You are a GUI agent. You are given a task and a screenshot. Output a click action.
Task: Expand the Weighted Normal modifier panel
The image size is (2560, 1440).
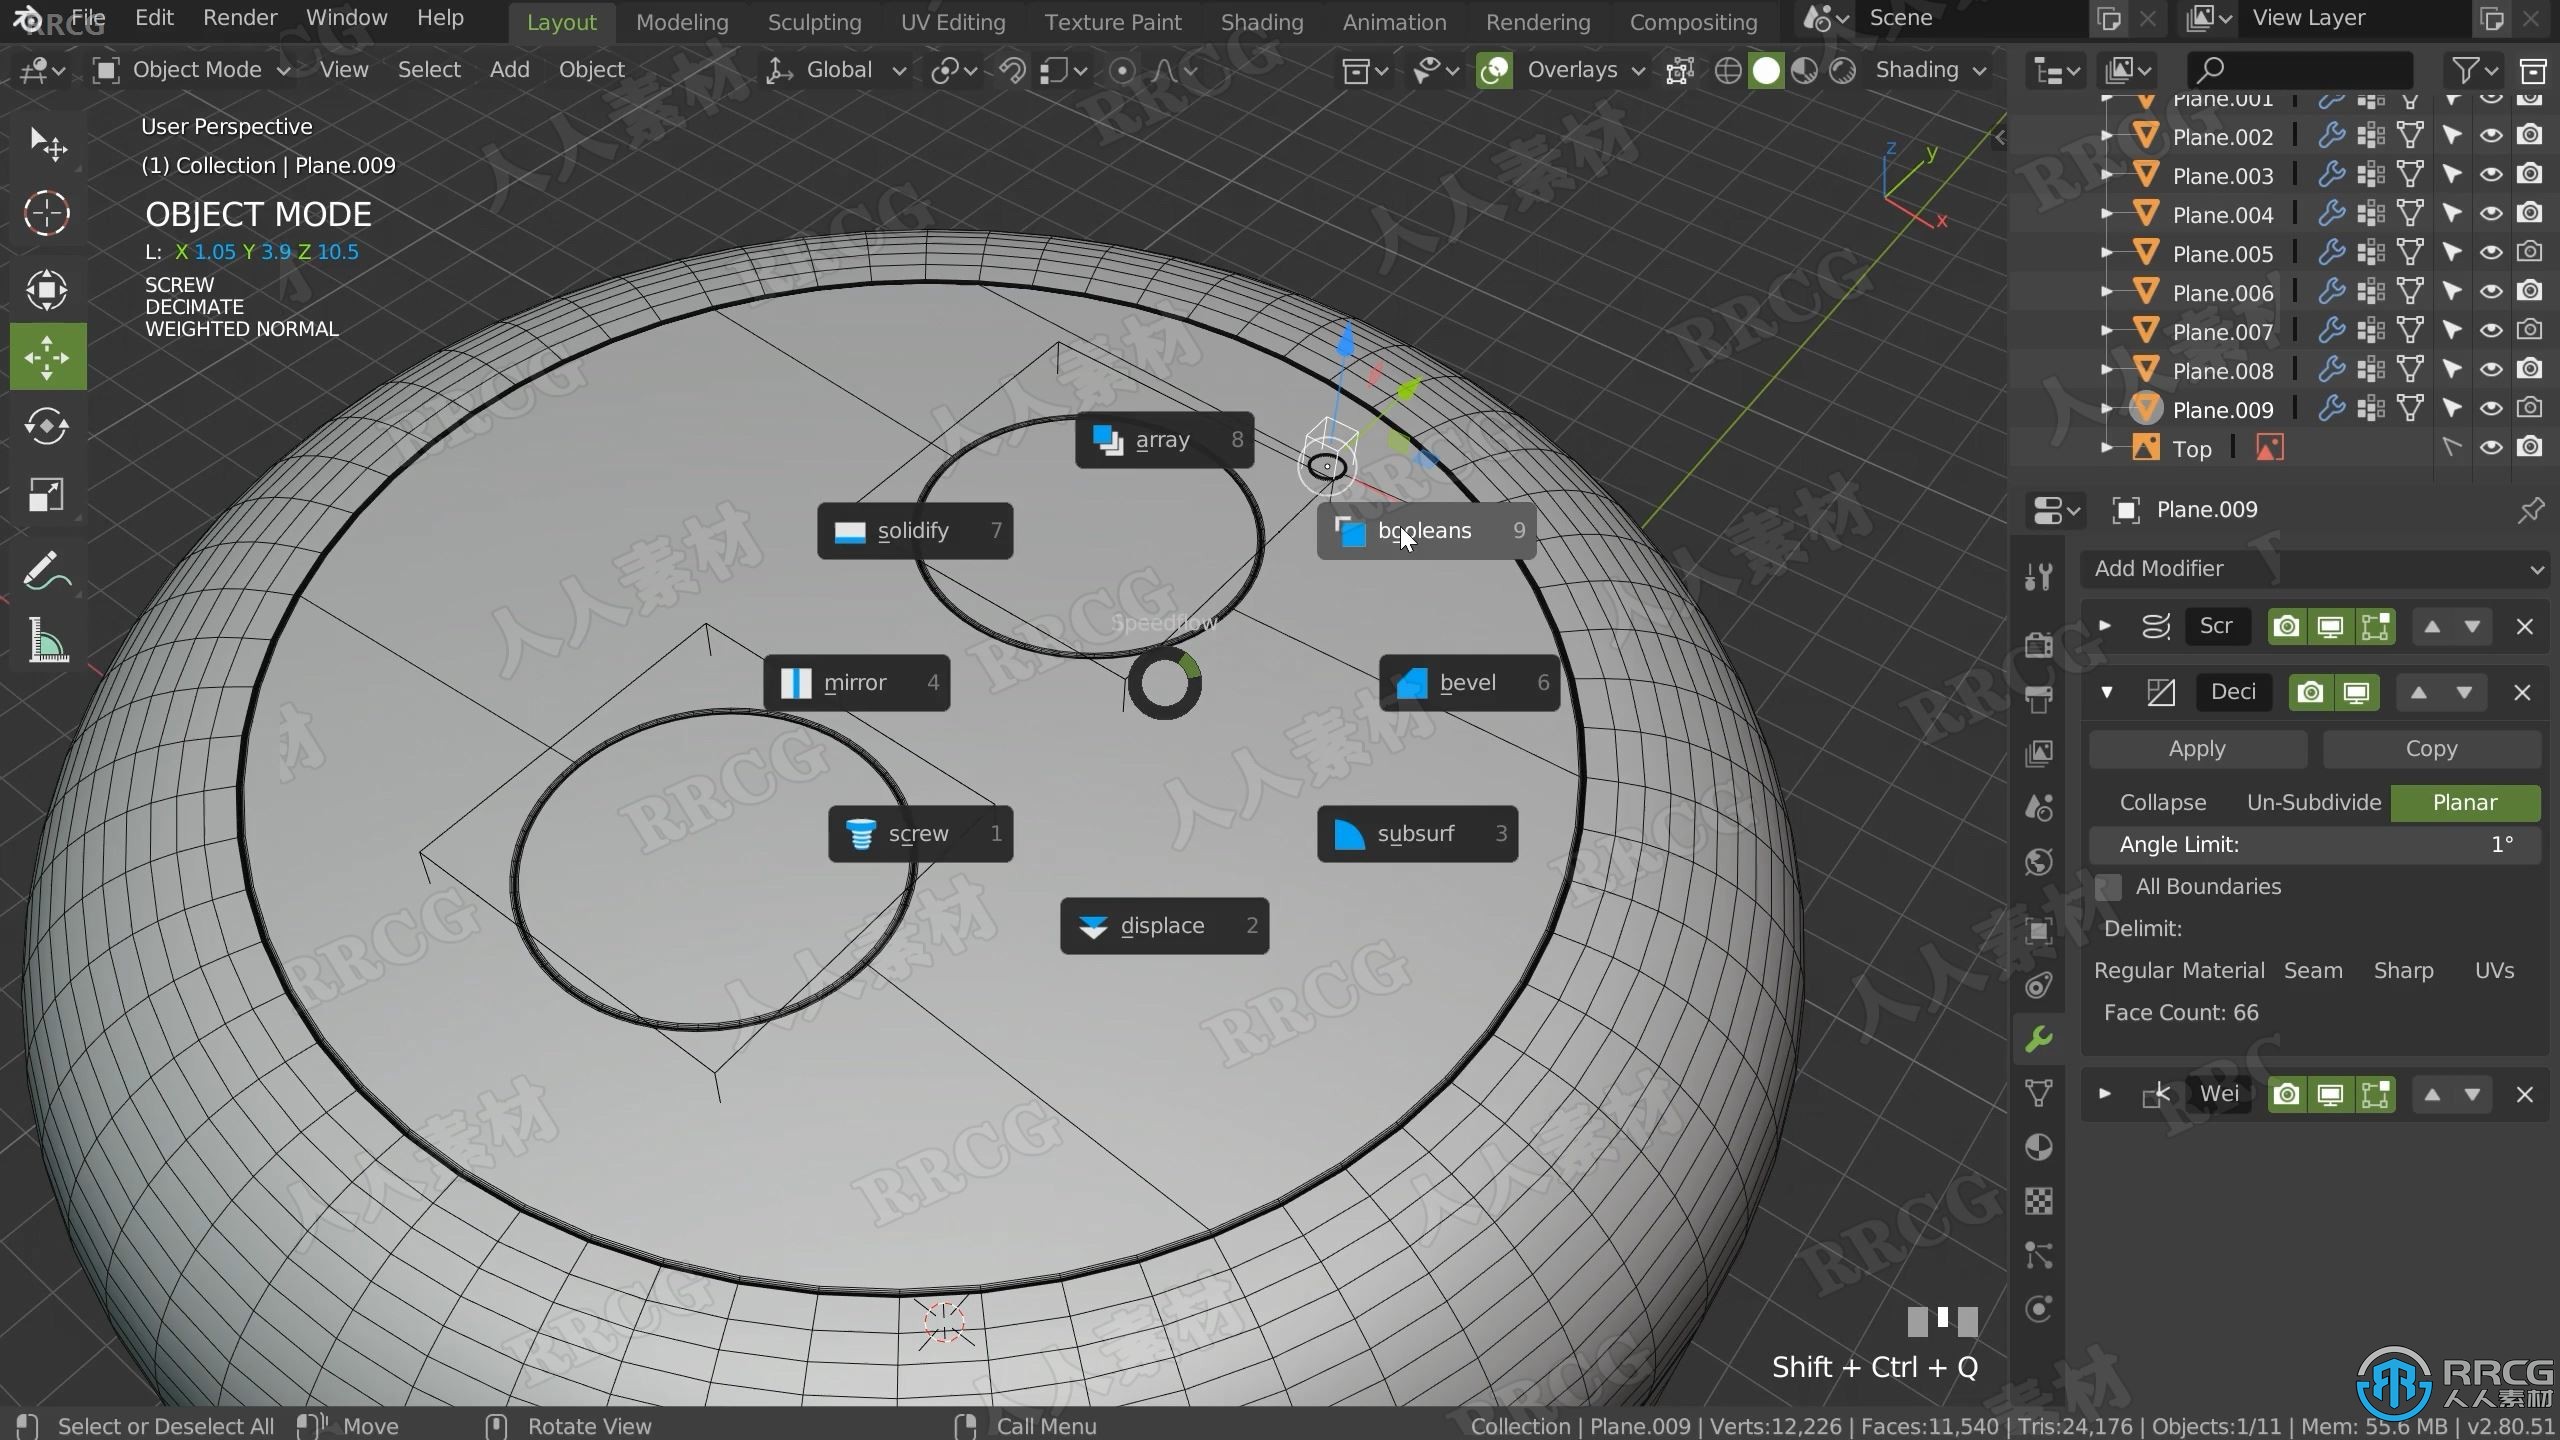(2103, 1092)
